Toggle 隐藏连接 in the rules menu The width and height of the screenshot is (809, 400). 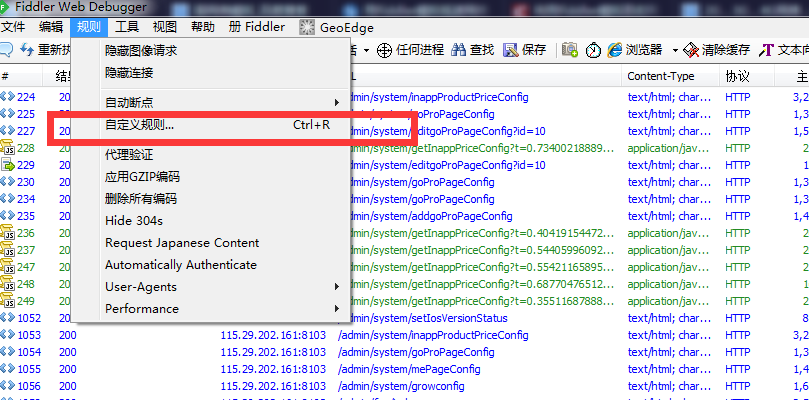click(211, 73)
